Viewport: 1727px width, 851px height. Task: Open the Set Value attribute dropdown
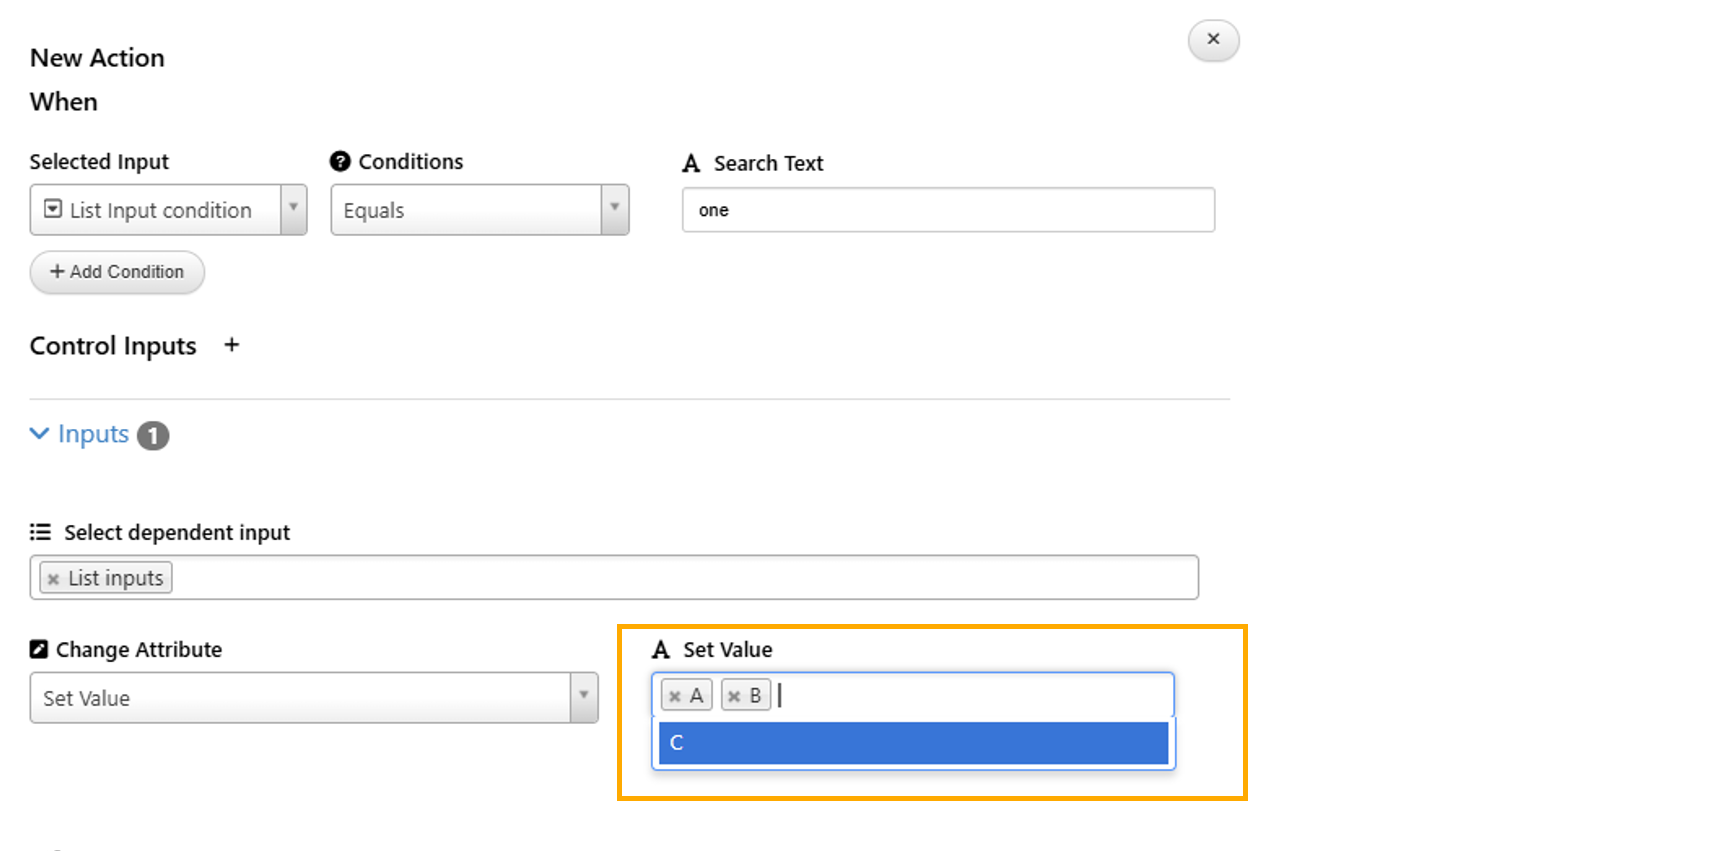click(583, 697)
